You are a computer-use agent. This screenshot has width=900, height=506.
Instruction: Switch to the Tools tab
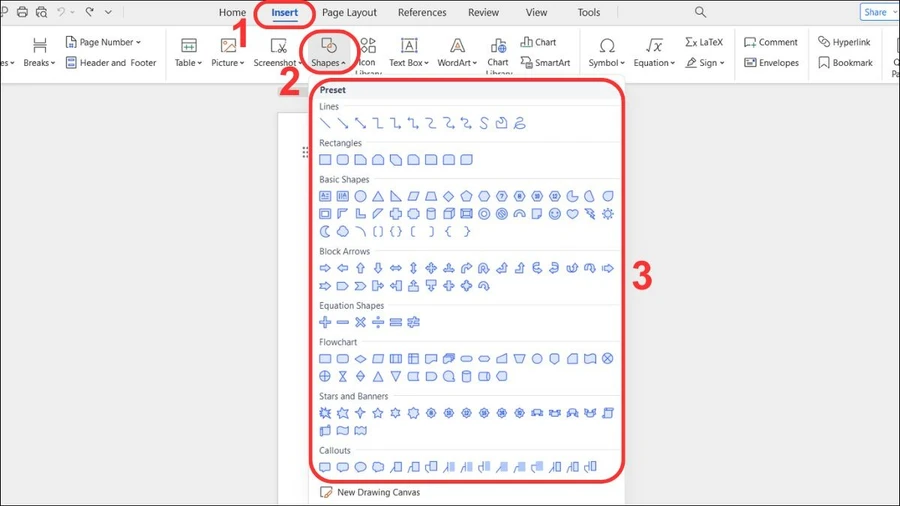588,13
